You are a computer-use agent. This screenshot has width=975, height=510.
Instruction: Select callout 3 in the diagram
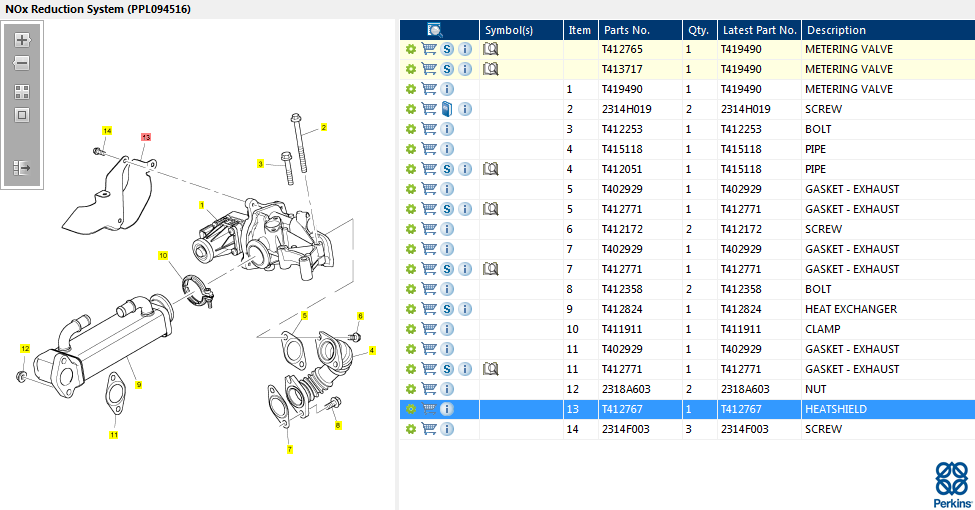(x=261, y=164)
